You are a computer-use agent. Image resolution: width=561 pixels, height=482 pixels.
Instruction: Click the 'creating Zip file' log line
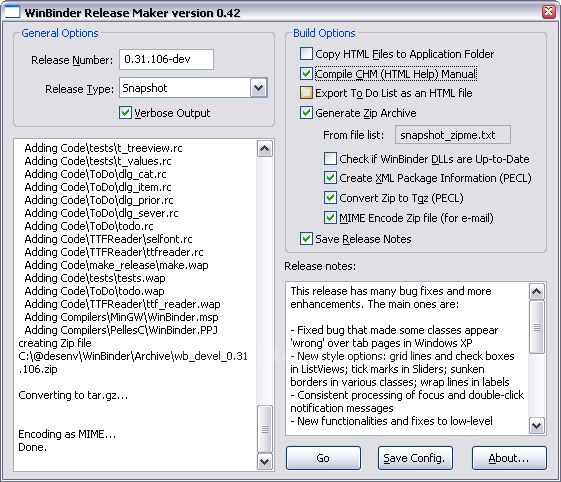pyautogui.click(x=55, y=343)
